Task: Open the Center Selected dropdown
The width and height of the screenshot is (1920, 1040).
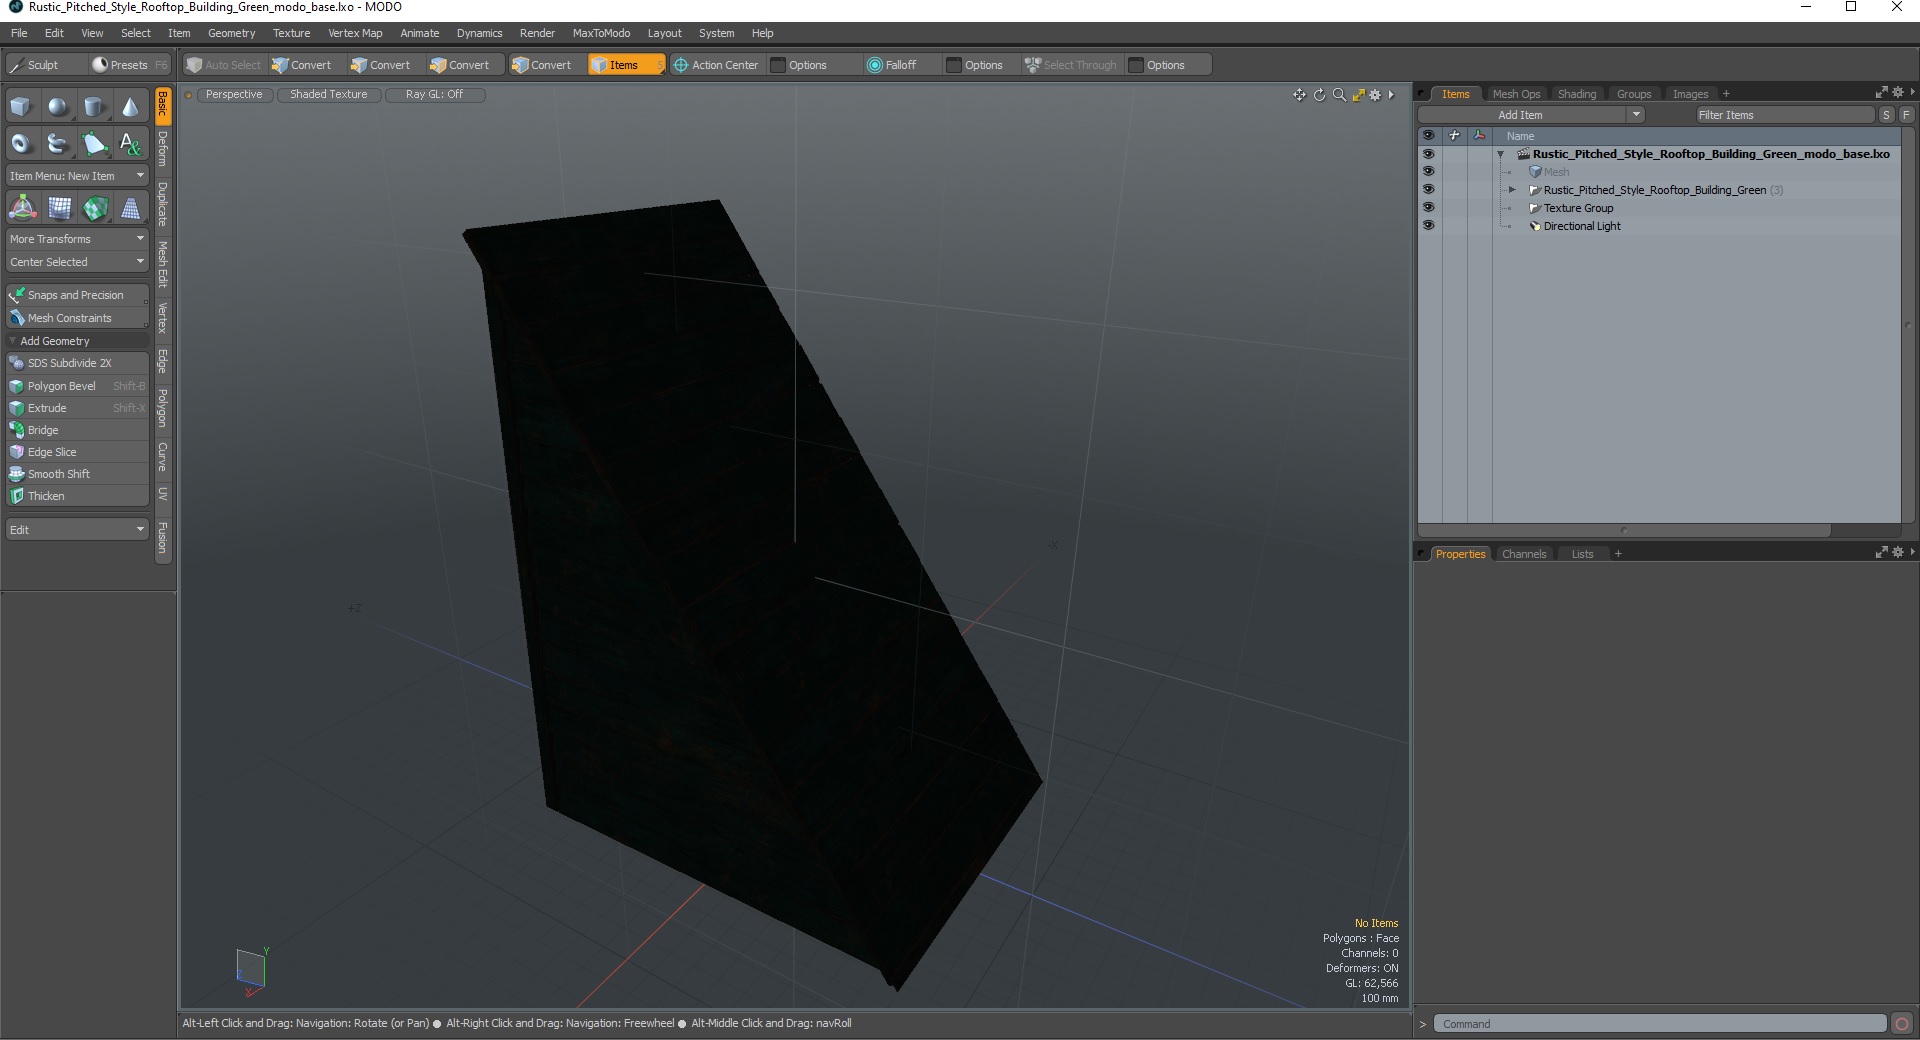Action: click(x=77, y=262)
